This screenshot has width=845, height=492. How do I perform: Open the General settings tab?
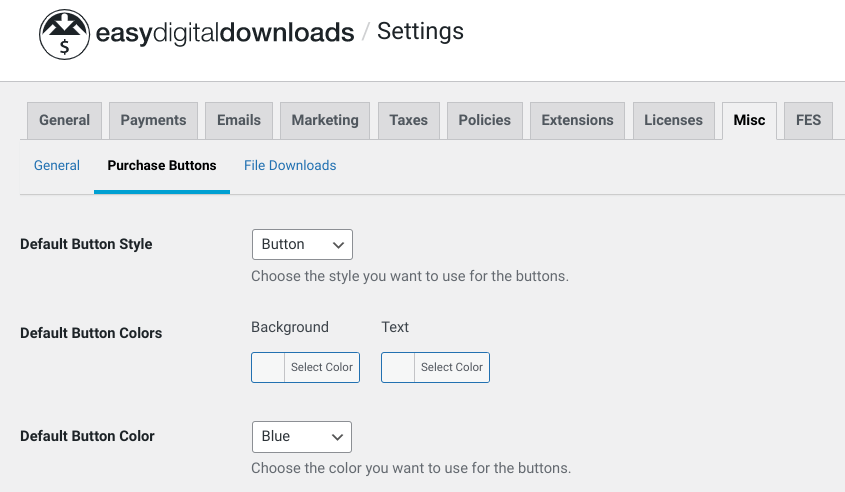pyautogui.click(x=64, y=120)
